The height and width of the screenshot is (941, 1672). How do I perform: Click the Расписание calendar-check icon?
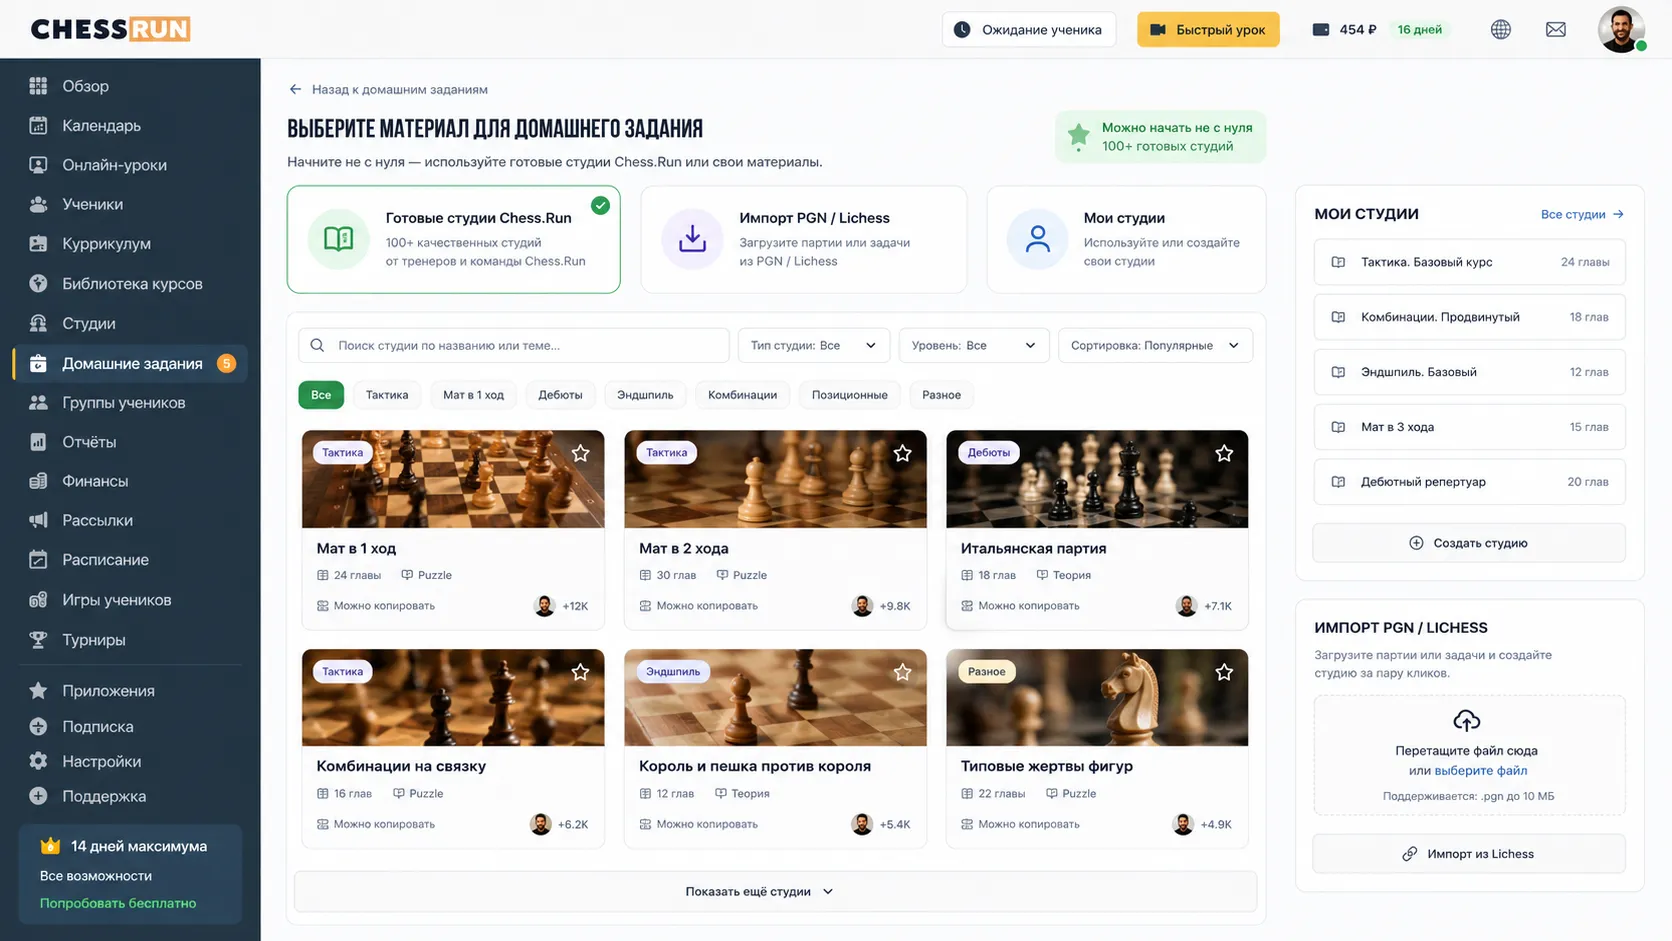tap(38, 560)
